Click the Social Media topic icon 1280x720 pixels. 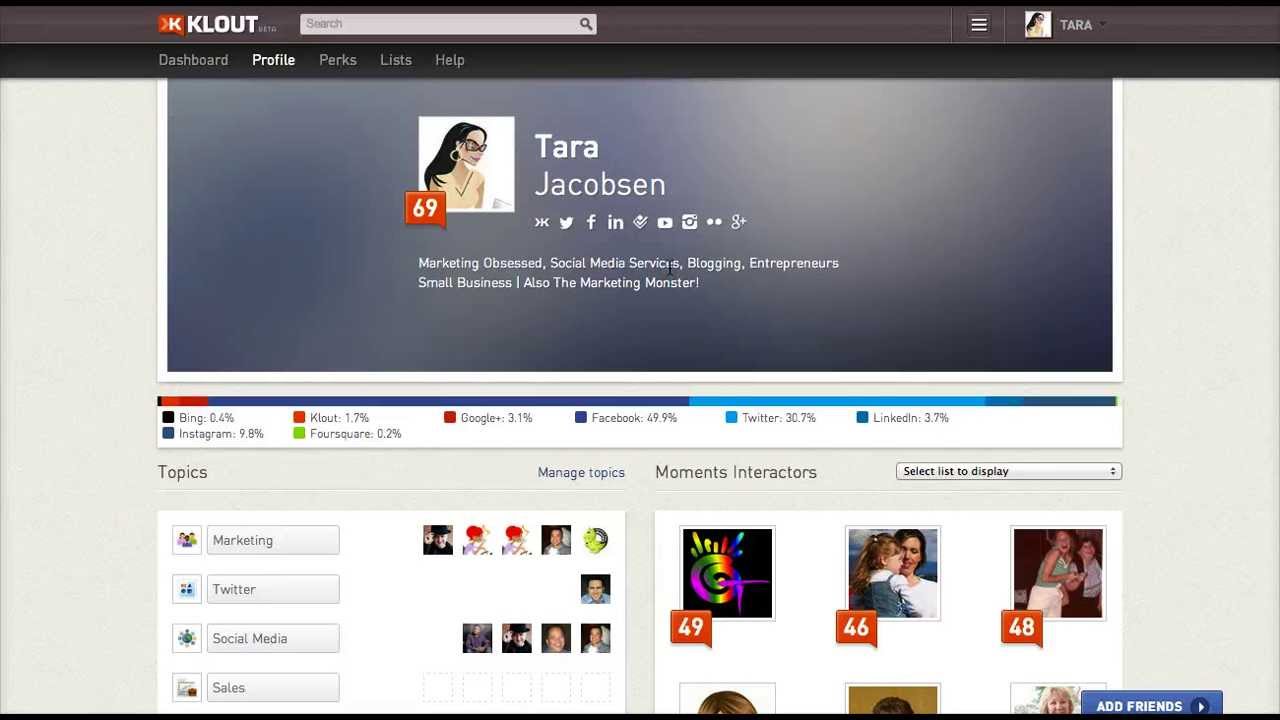coord(187,638)
